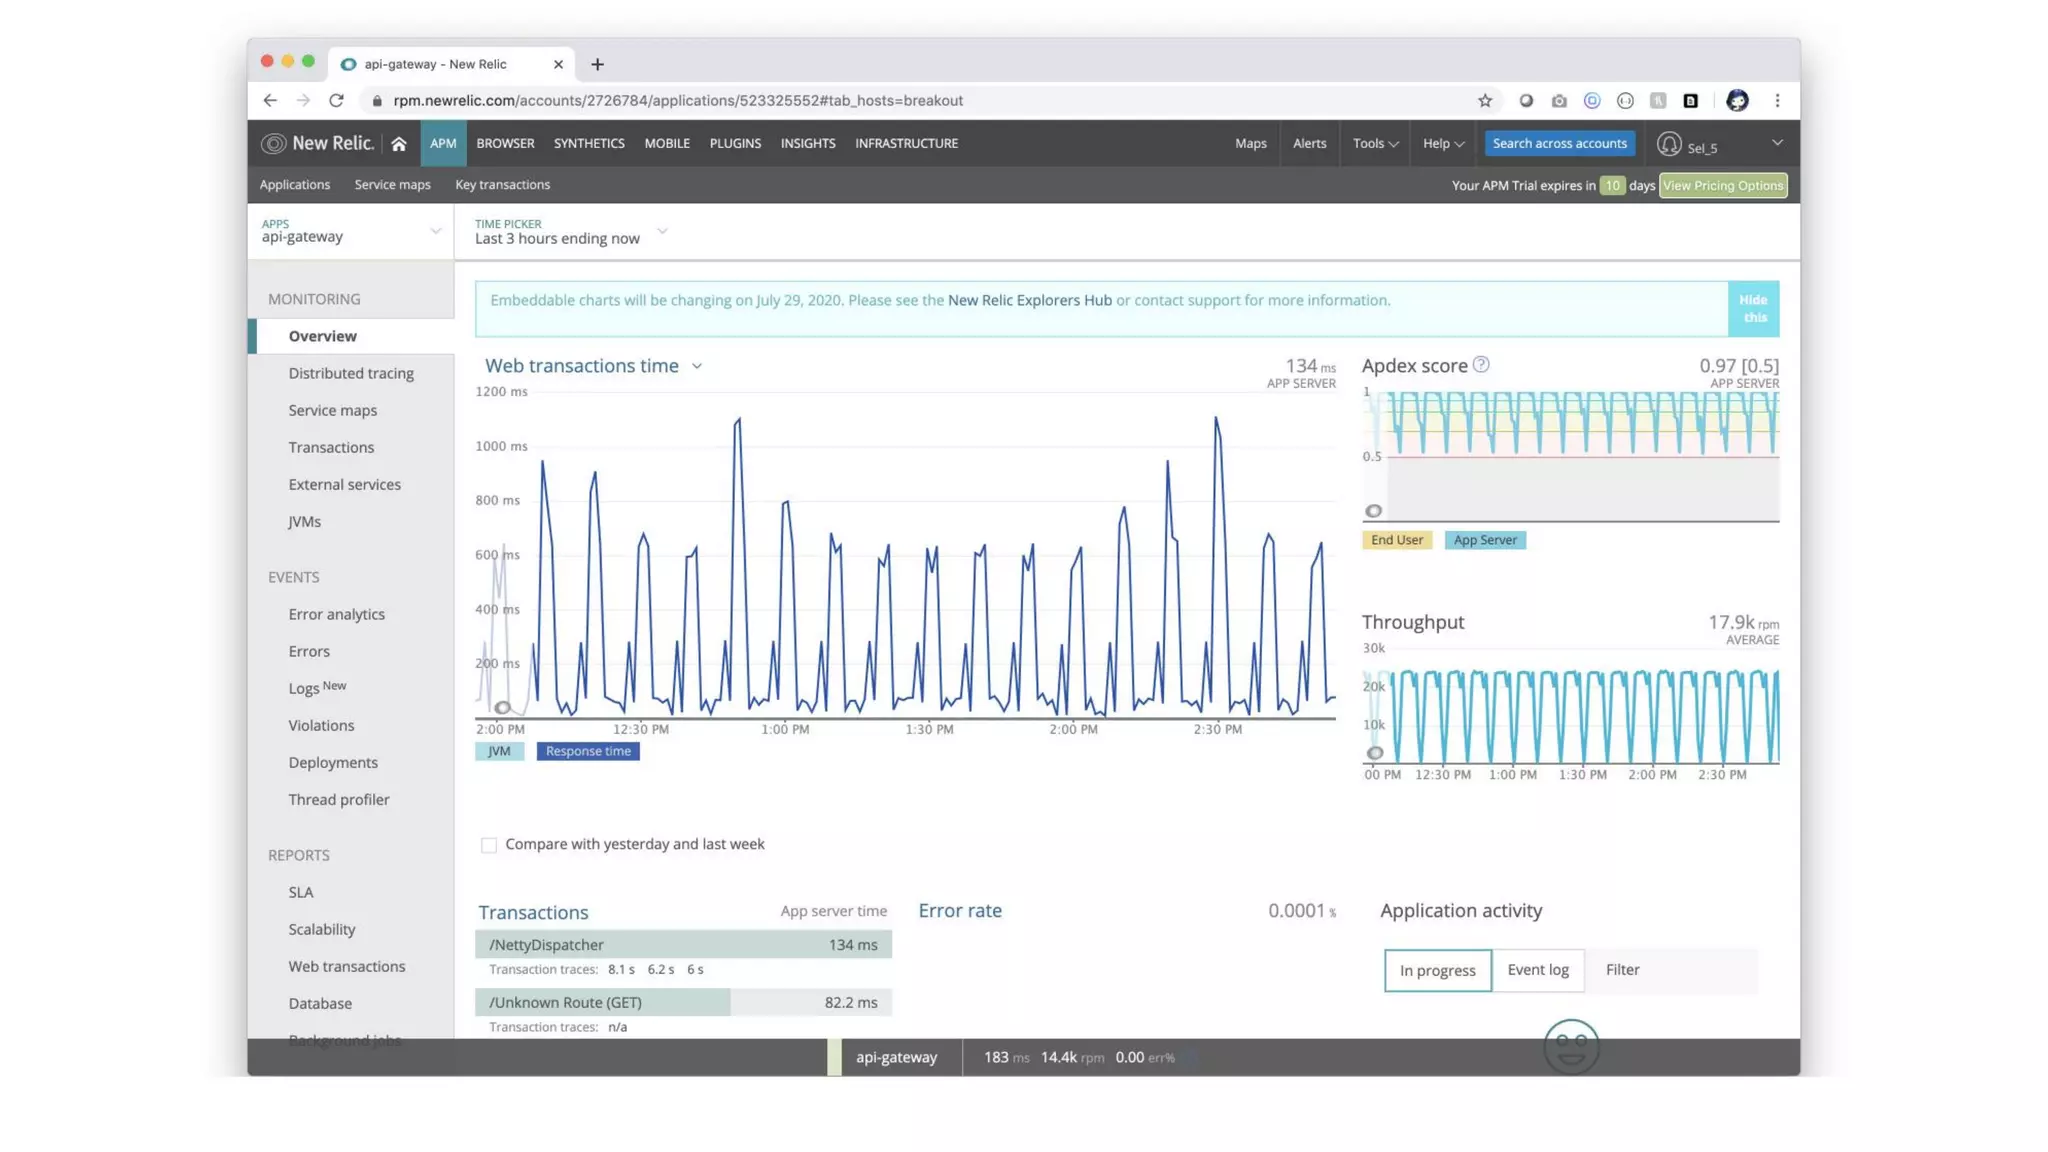Viewport: 2048px width, 1152px height.
Task: Toggle the Response time color legend
Action: (588, 751)
